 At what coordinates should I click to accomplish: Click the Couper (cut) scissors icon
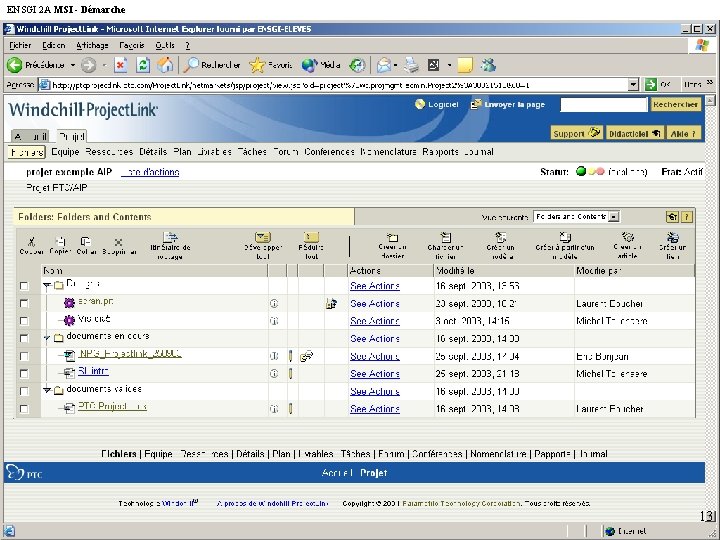(x=31, y=241)
